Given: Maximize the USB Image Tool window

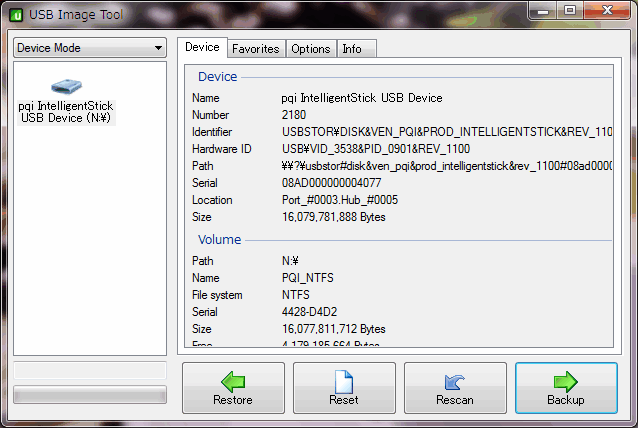Looking at the screenshot, I should pos(570,11).
